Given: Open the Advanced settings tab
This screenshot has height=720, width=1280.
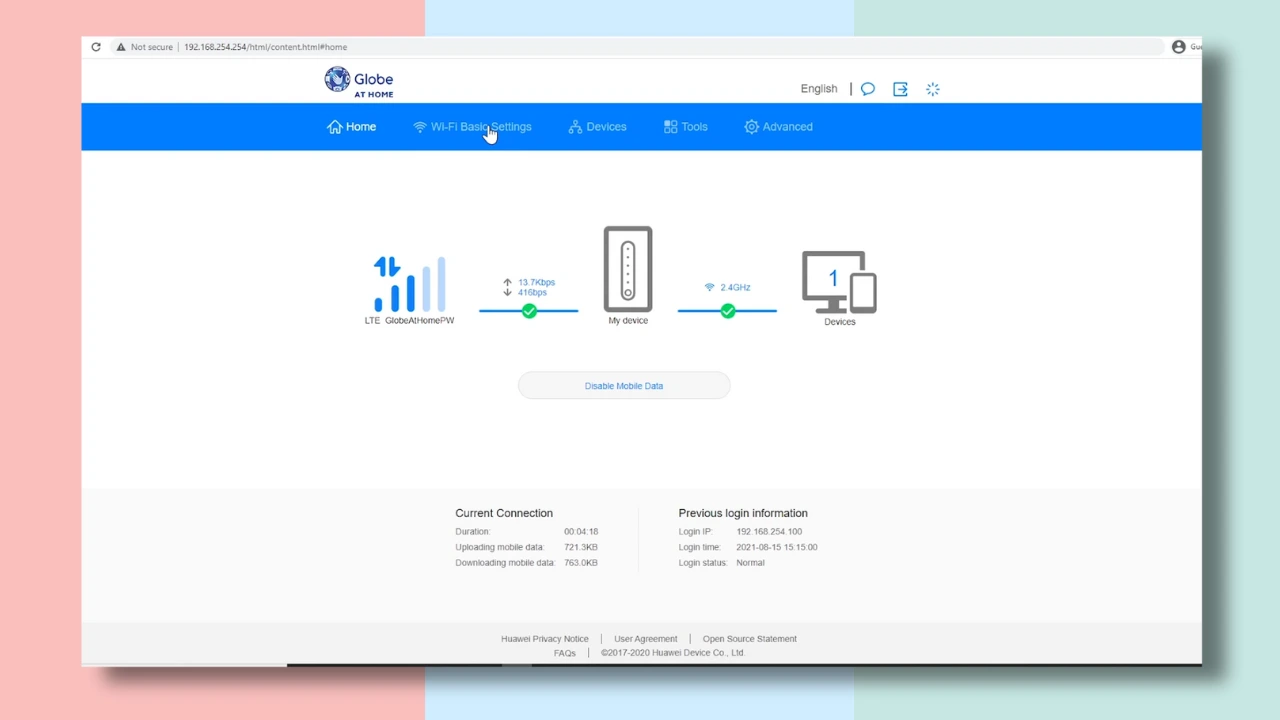Looking at the screenshot, I should pos(779,127).
